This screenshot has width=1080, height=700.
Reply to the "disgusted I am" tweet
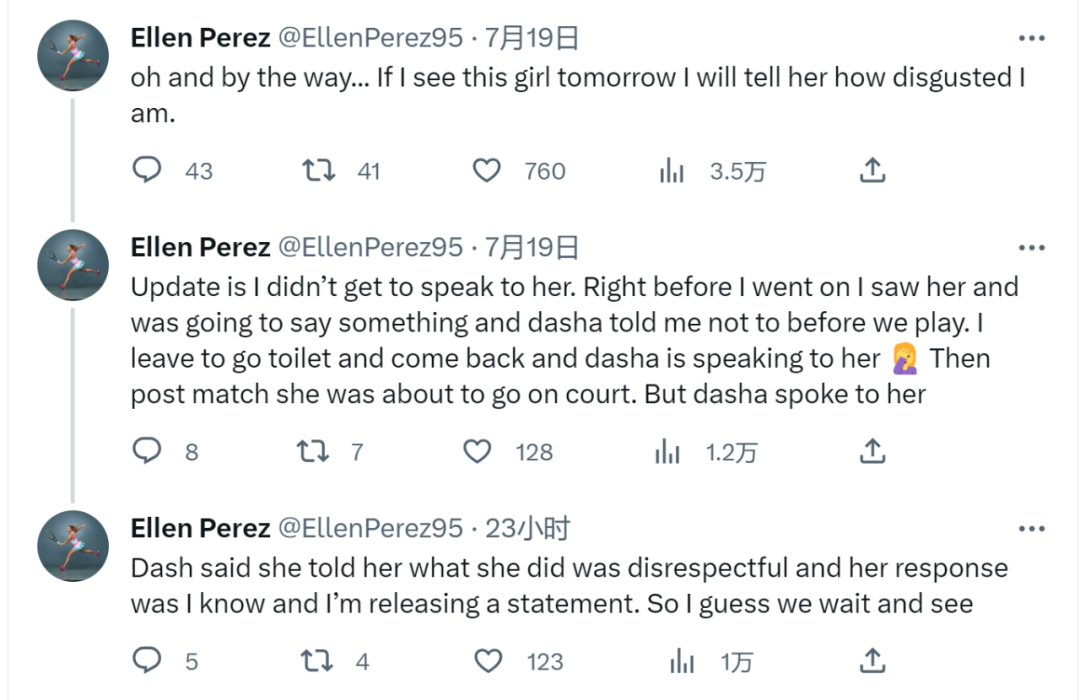pos(147,171)
